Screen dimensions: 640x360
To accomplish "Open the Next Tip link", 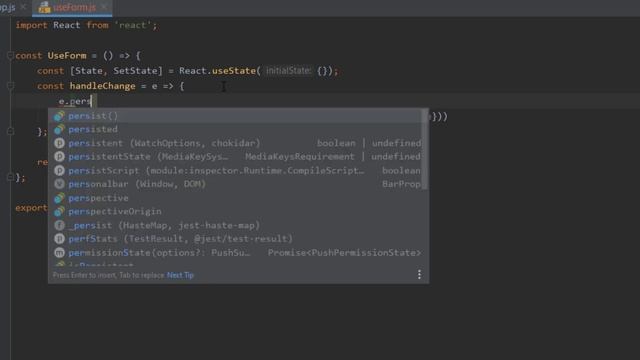I will click(x=180, y=275).
